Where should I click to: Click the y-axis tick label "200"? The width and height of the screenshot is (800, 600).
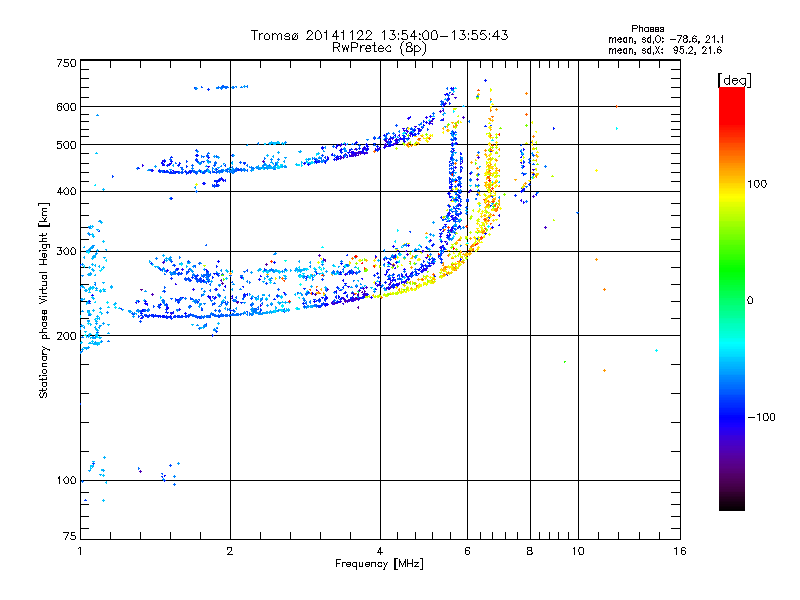click(x=66, y=336)
